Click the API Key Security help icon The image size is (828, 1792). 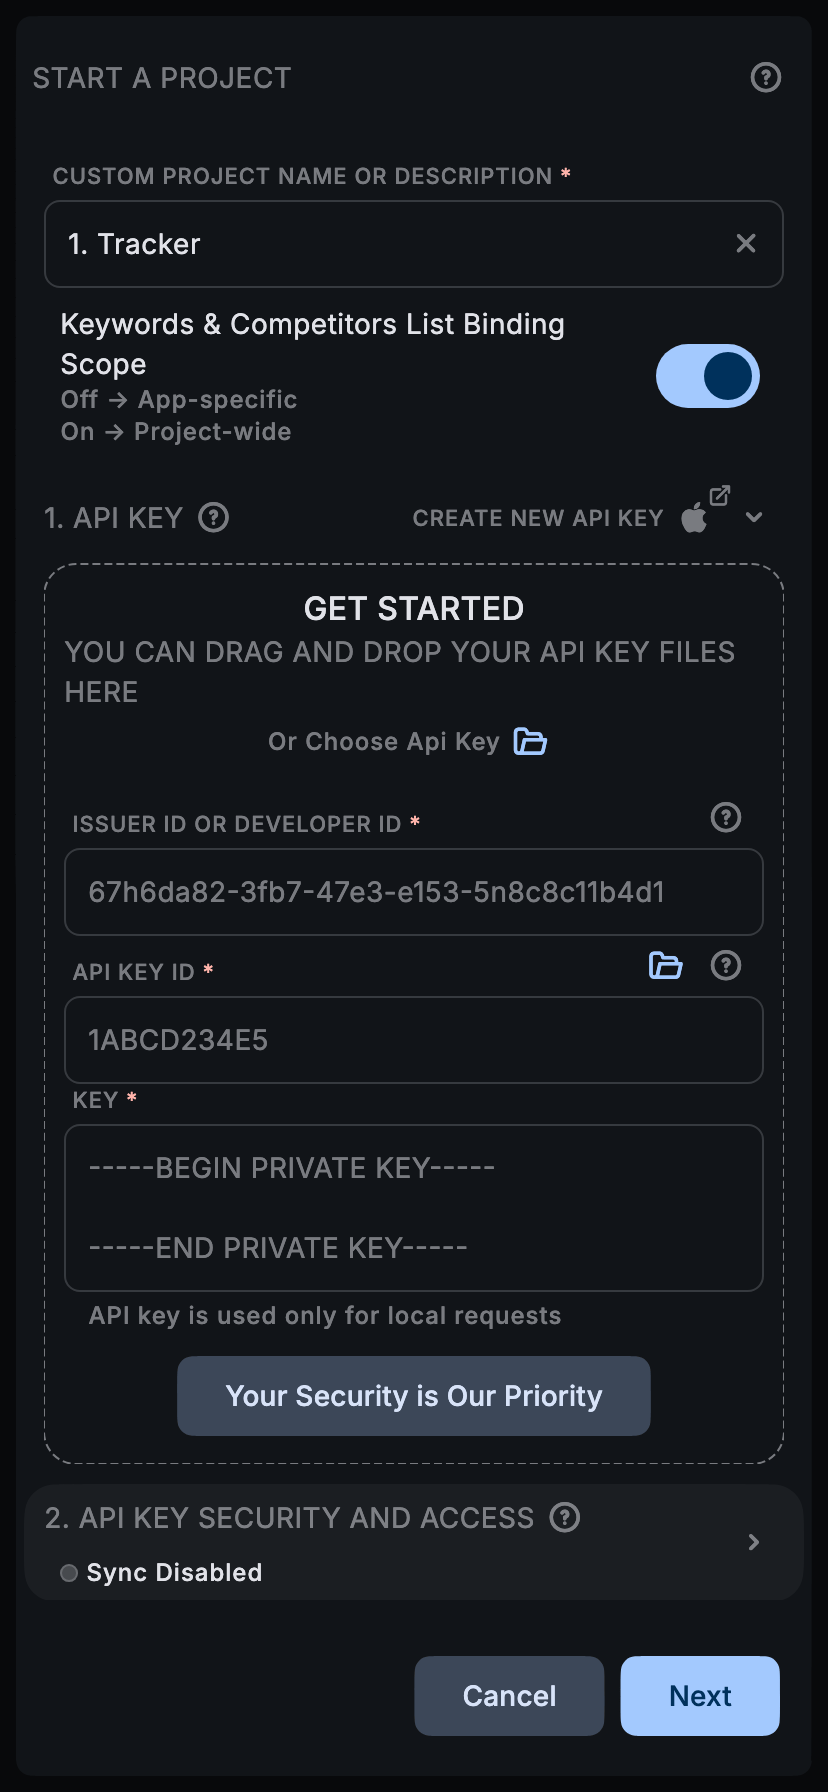[x=565, y=1517]
